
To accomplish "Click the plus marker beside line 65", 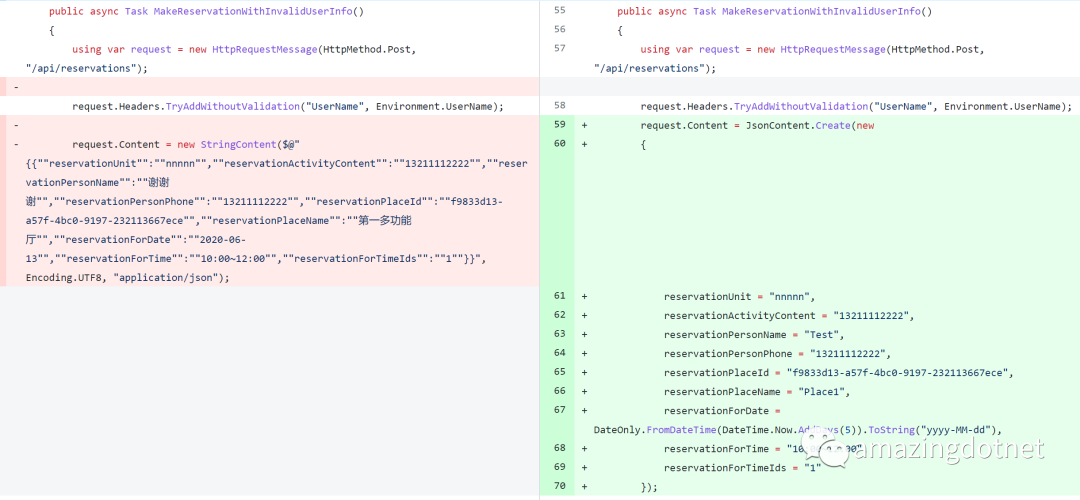I will tap(584, 373).
